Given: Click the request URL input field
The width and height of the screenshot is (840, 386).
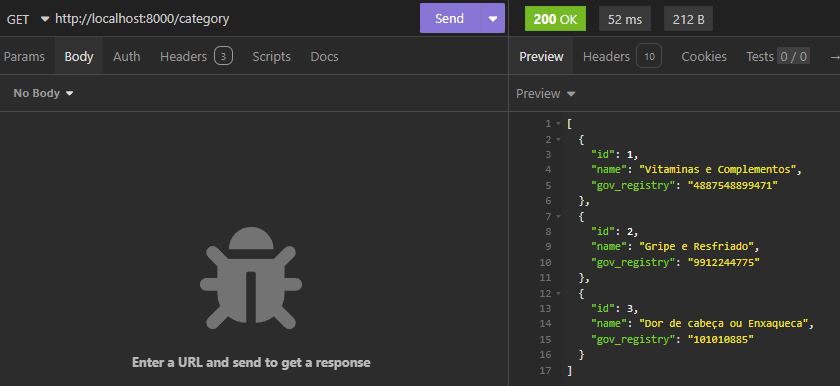Looking at the screenshot, I should [x=235, y=19].
